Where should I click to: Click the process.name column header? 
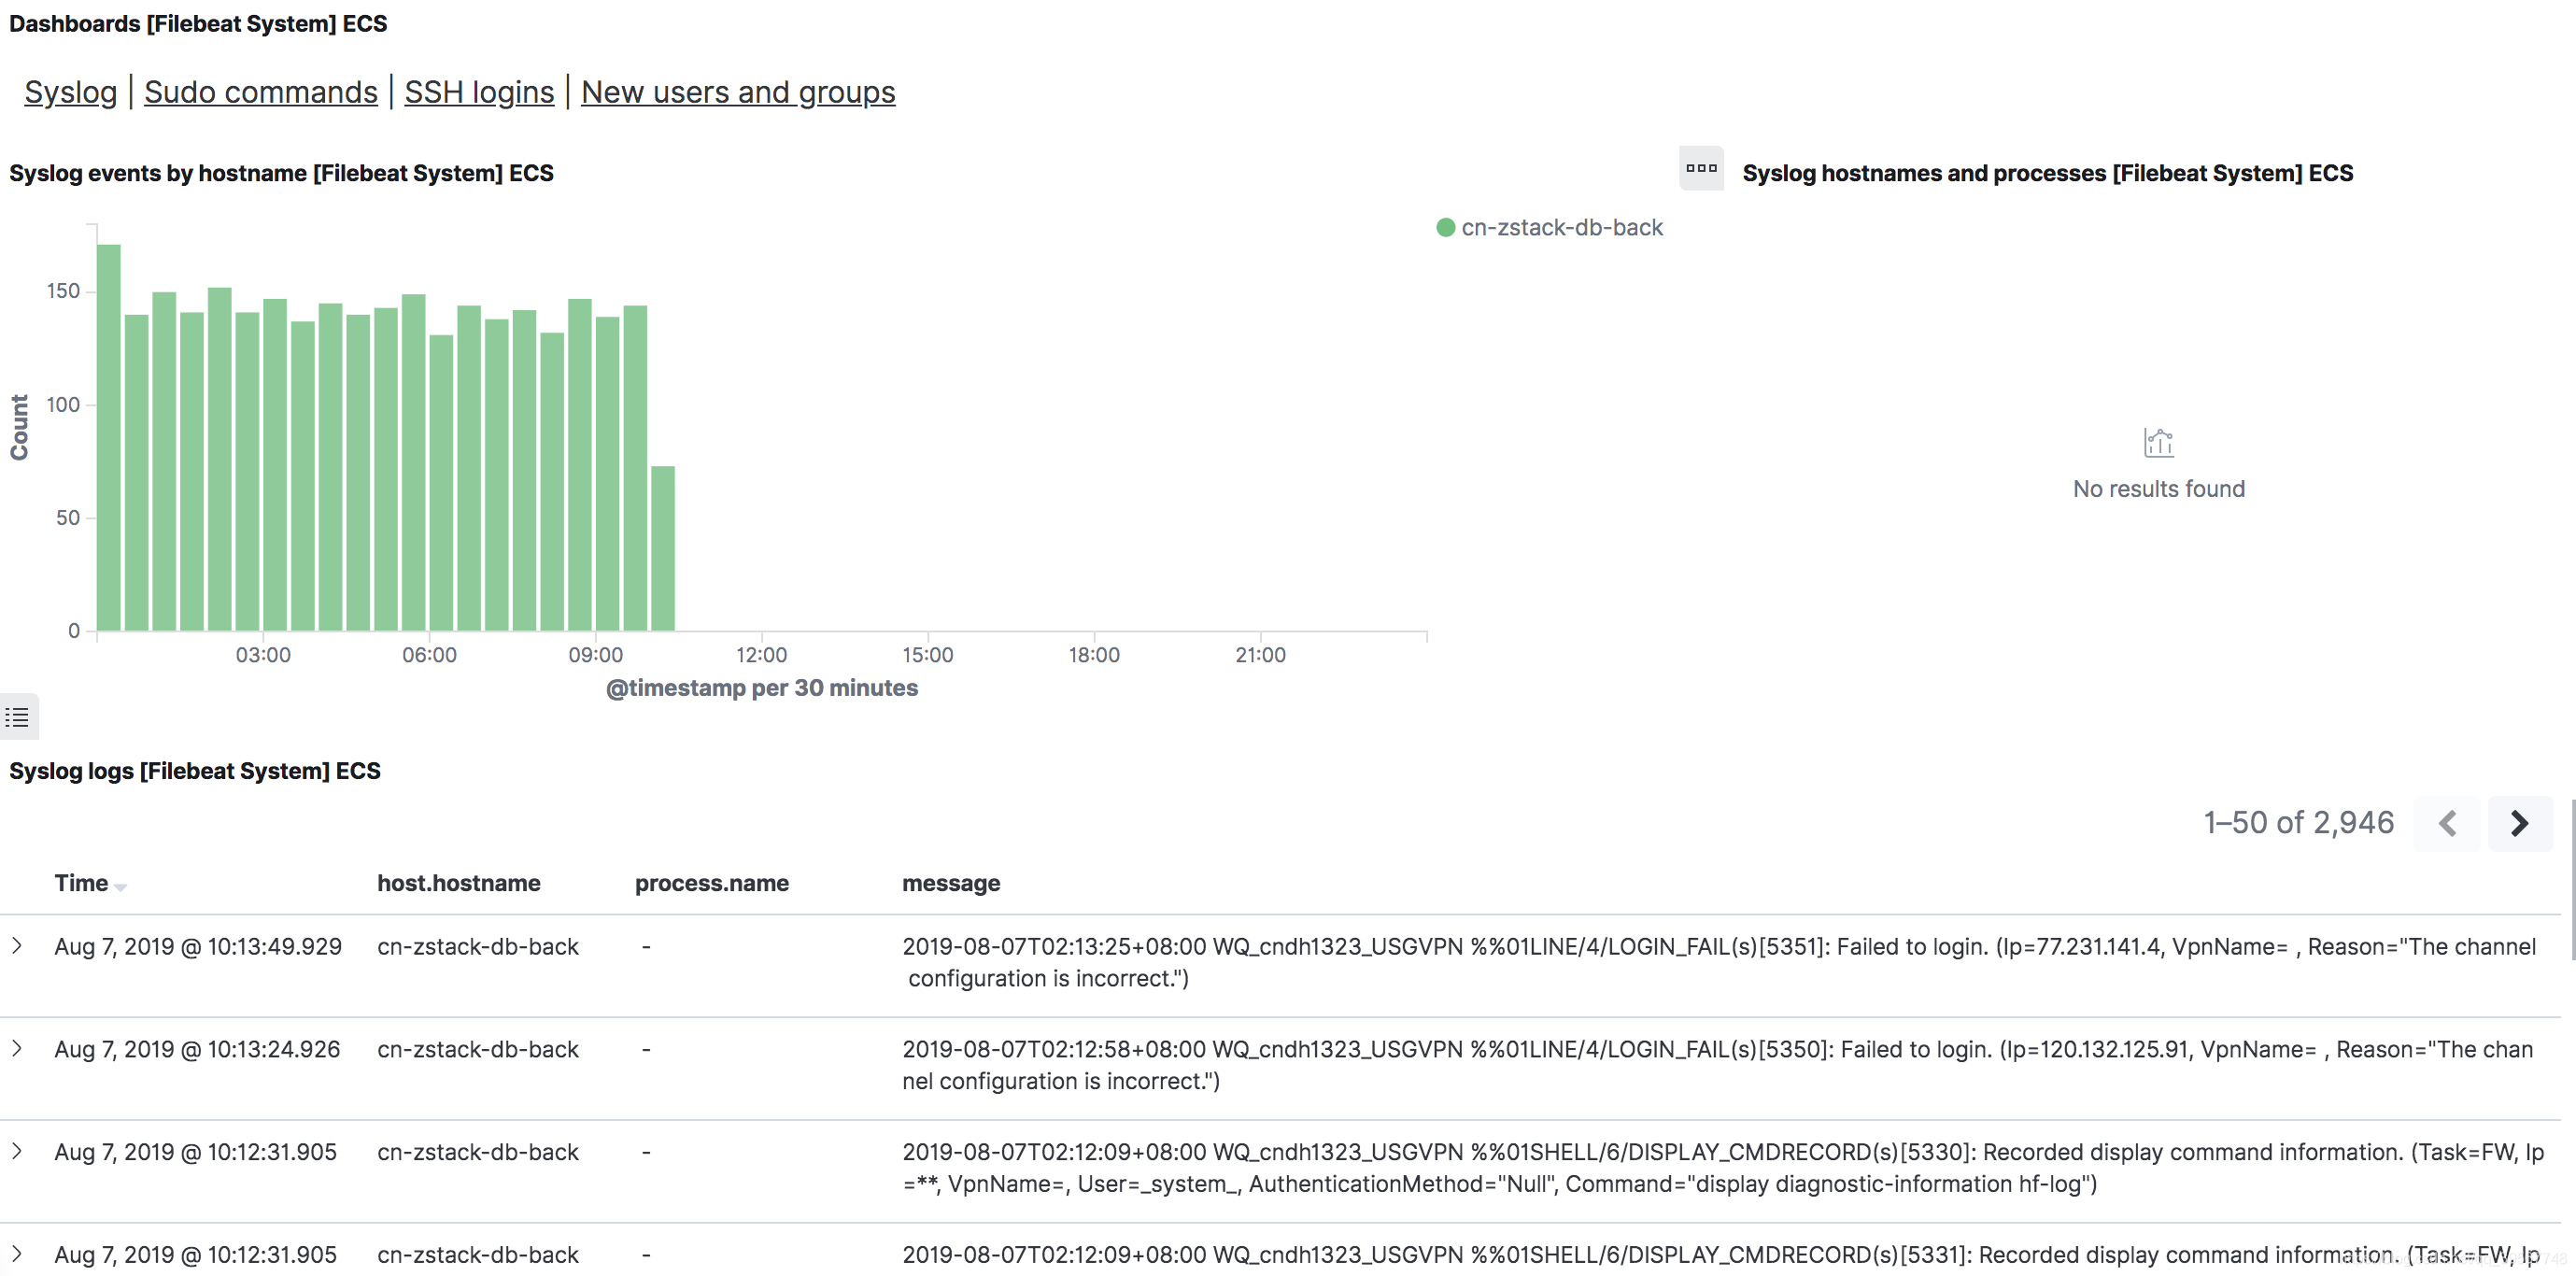tap(712, 883)
